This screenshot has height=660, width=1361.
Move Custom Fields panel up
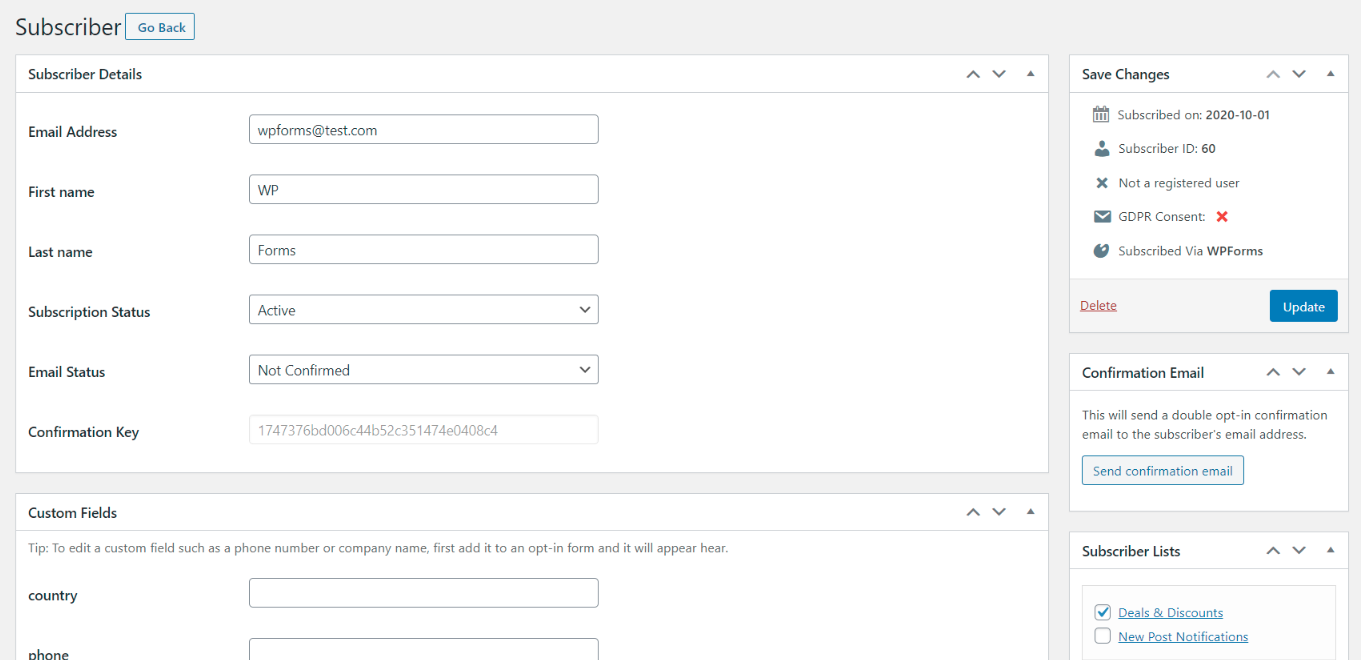point(973,512)
